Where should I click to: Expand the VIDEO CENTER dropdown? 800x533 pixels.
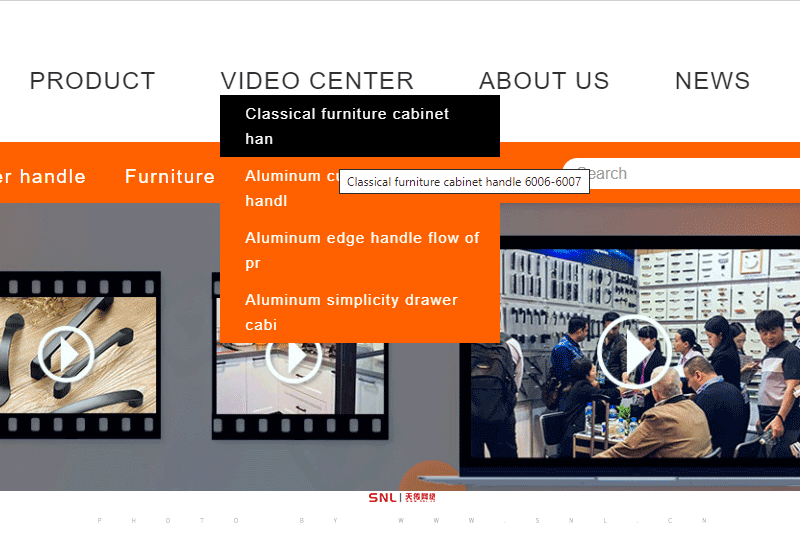pos(317,81)
